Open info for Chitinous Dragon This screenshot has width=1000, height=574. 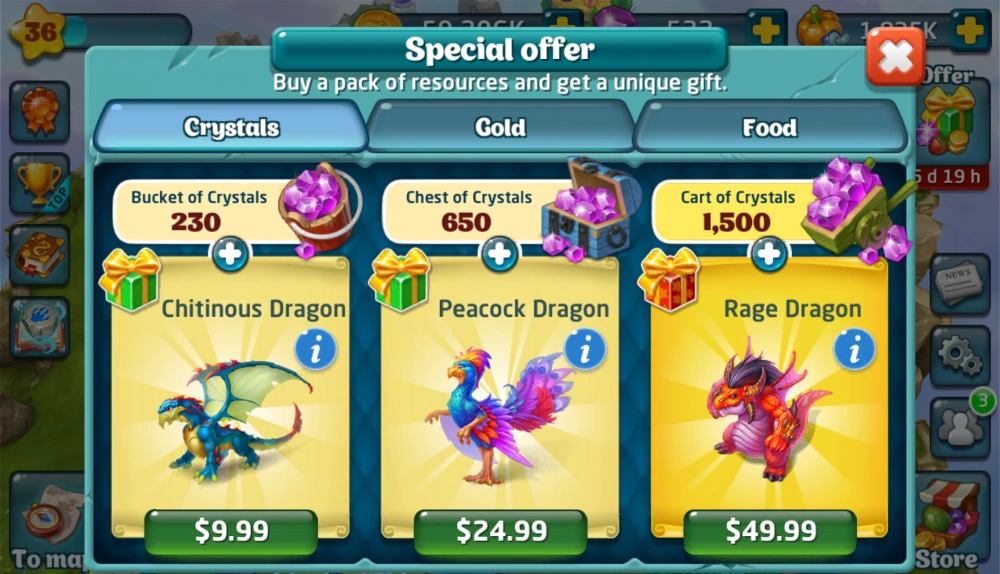(315, 350)
